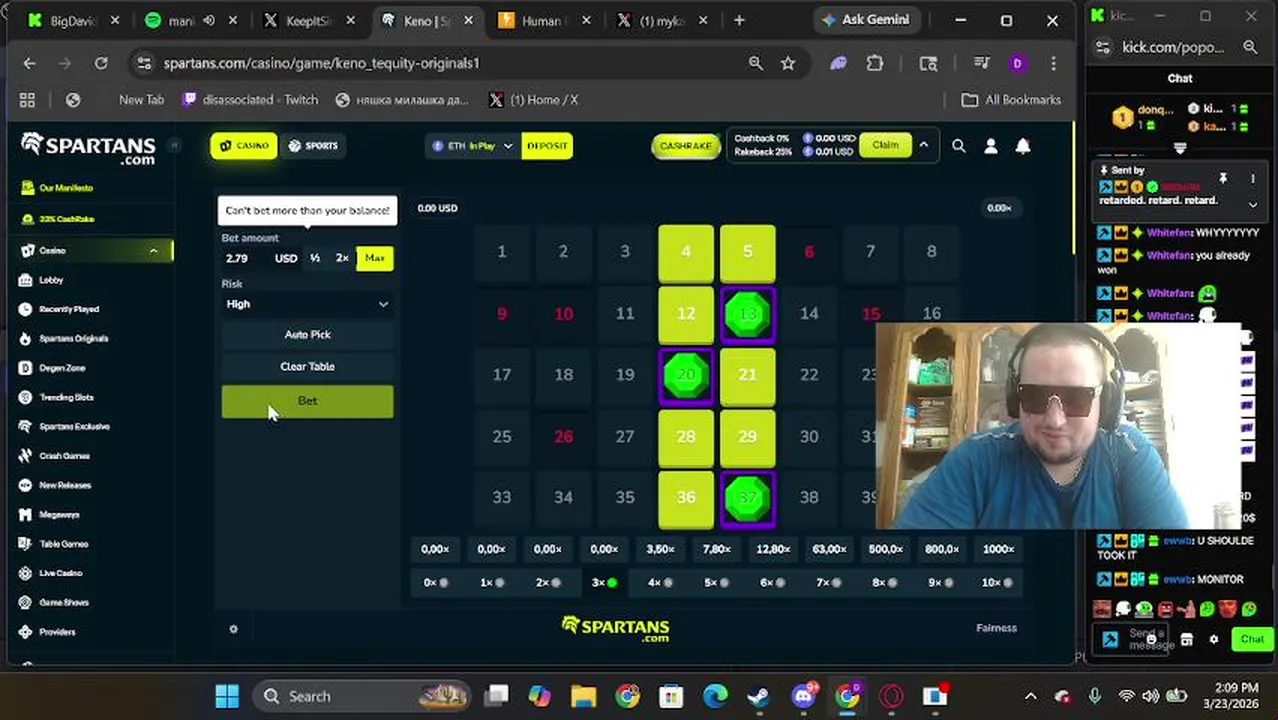
Task: Open Chrome three-dot menu
Action: [x=1053, y=63]
